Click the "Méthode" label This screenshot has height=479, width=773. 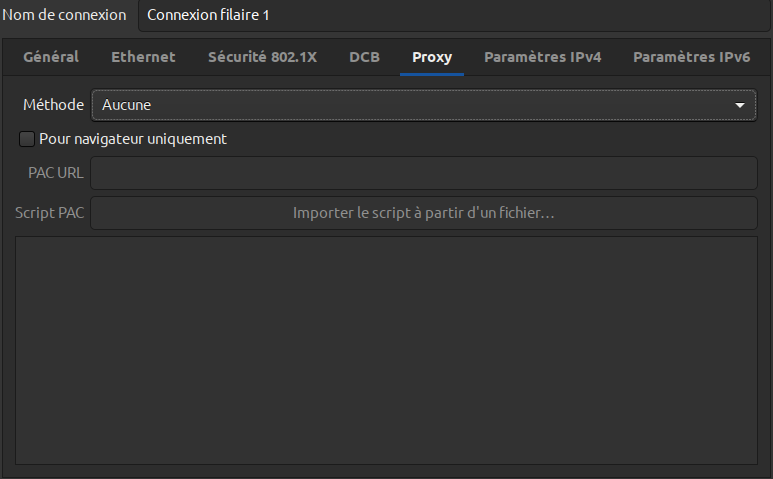tap(53, 105)
